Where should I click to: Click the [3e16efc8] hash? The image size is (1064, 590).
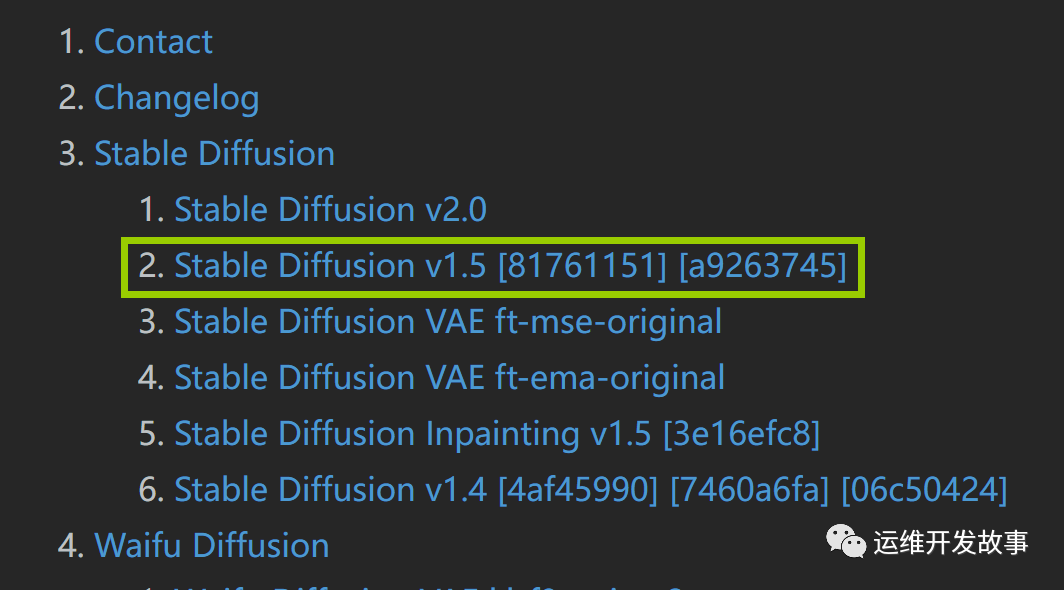click(741, 434)
